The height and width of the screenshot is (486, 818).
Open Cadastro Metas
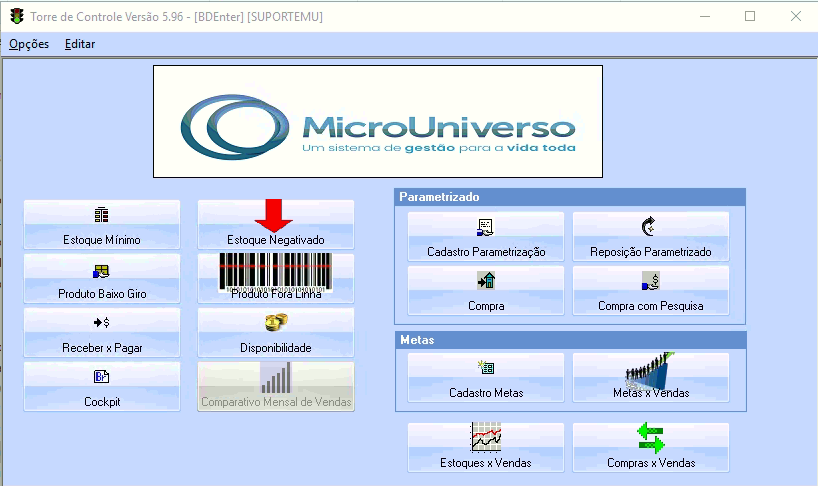(486, 378)
